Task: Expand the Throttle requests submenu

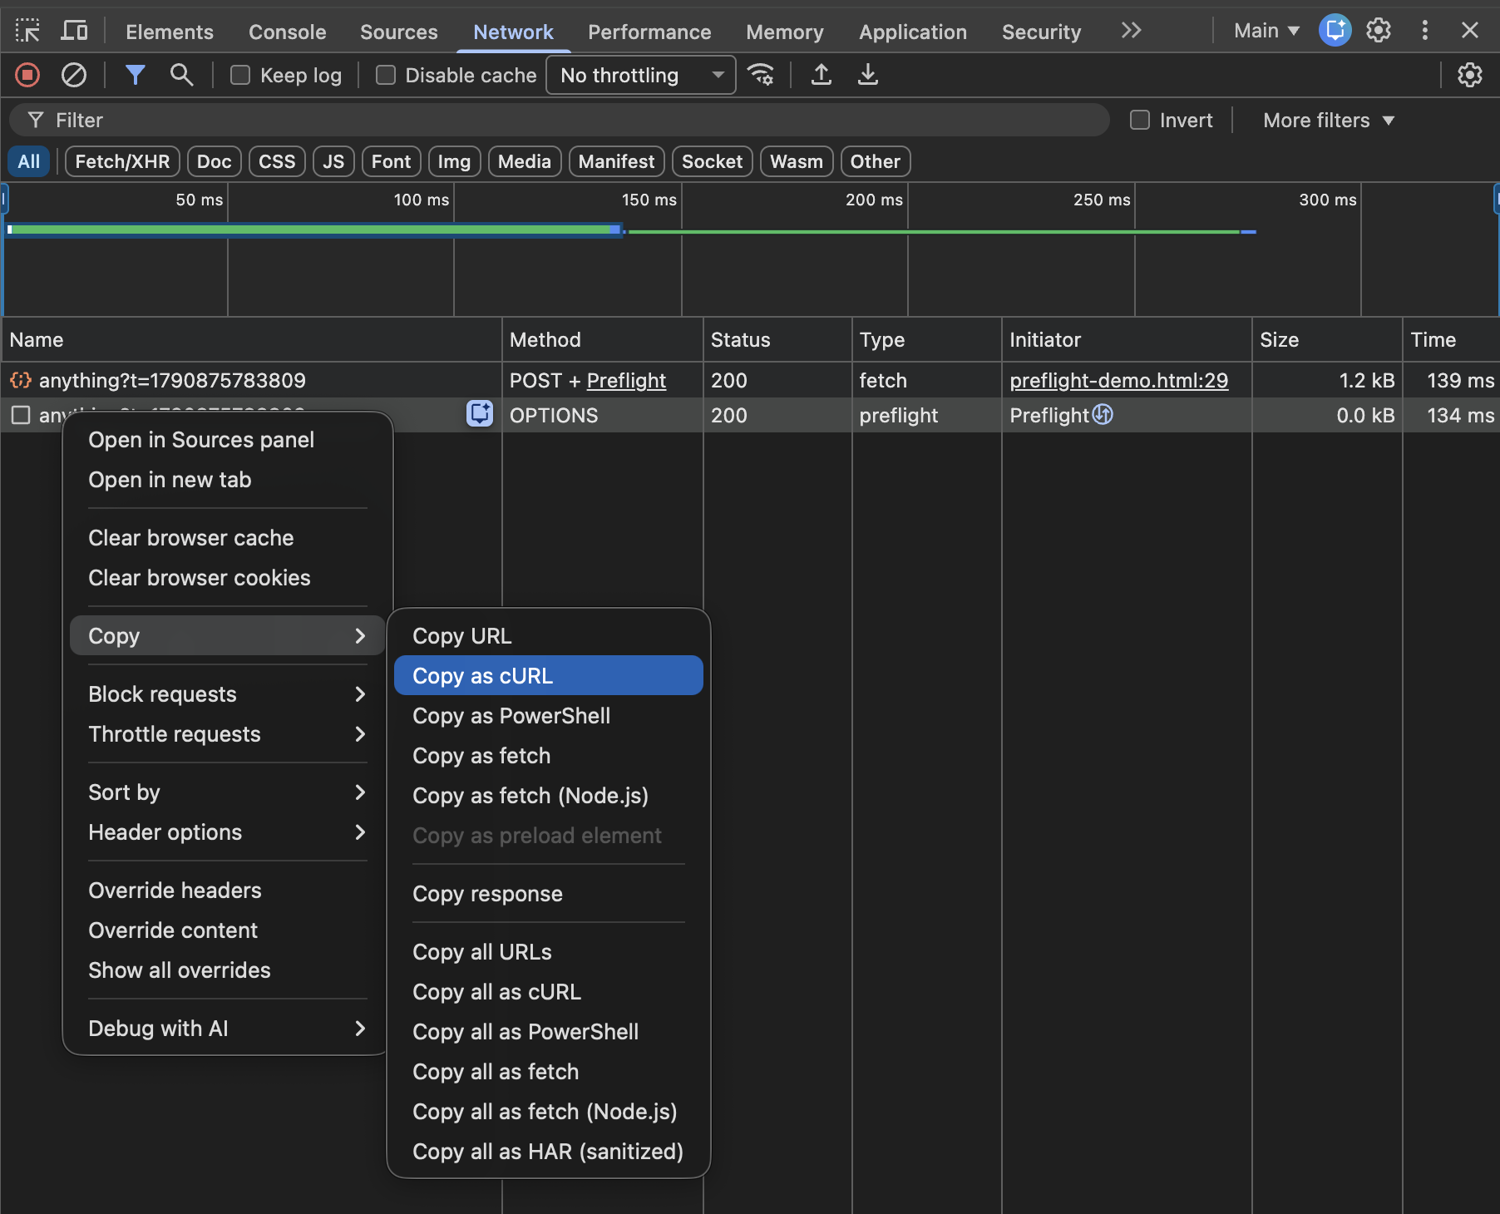Action: point(228,734)
